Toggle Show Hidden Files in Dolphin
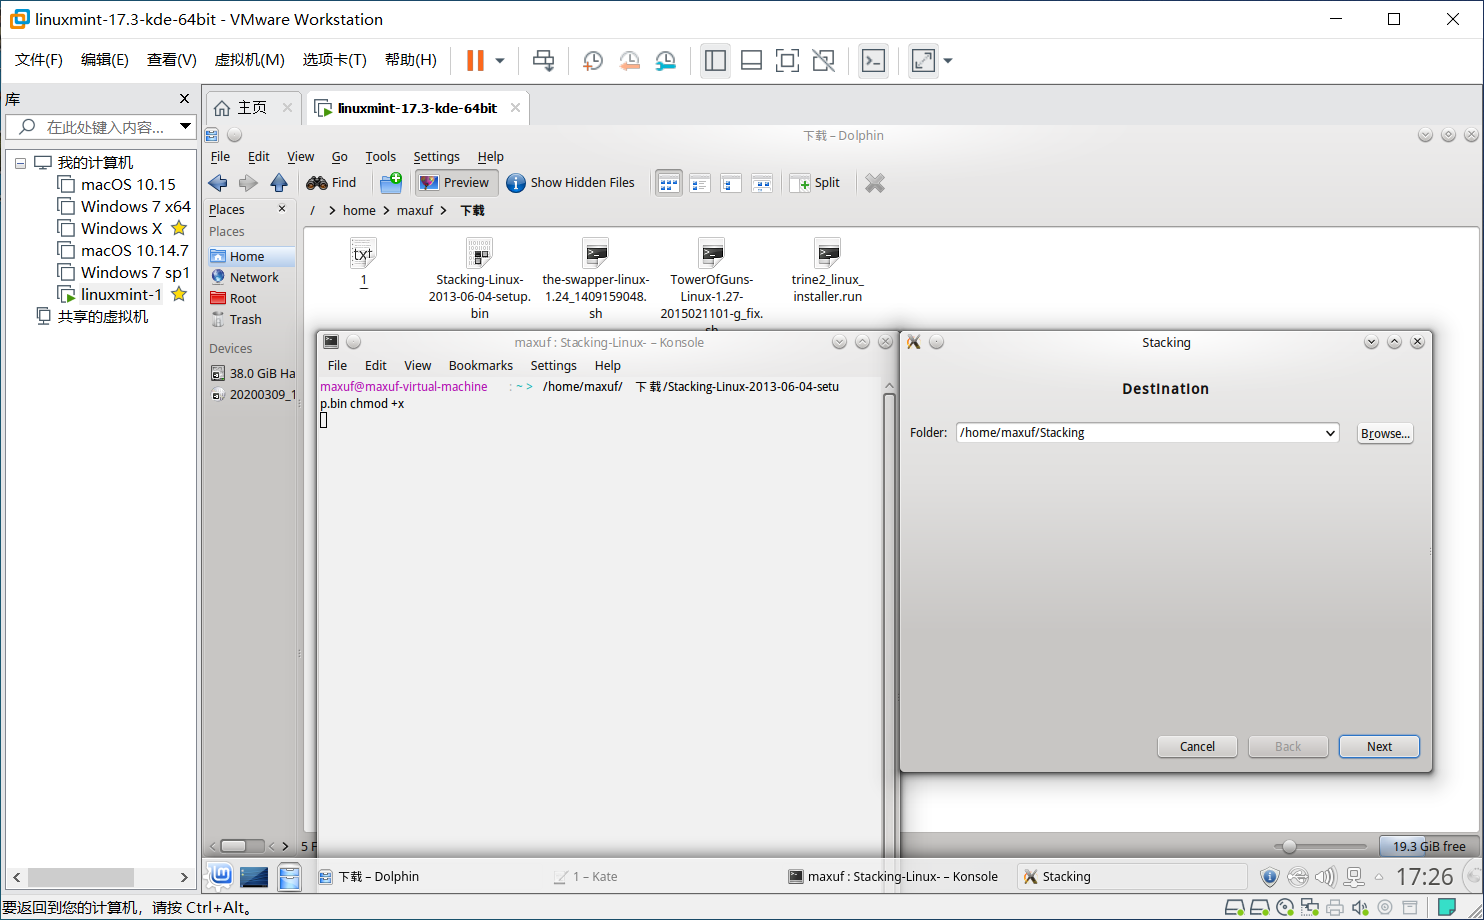 click(571, 183)
